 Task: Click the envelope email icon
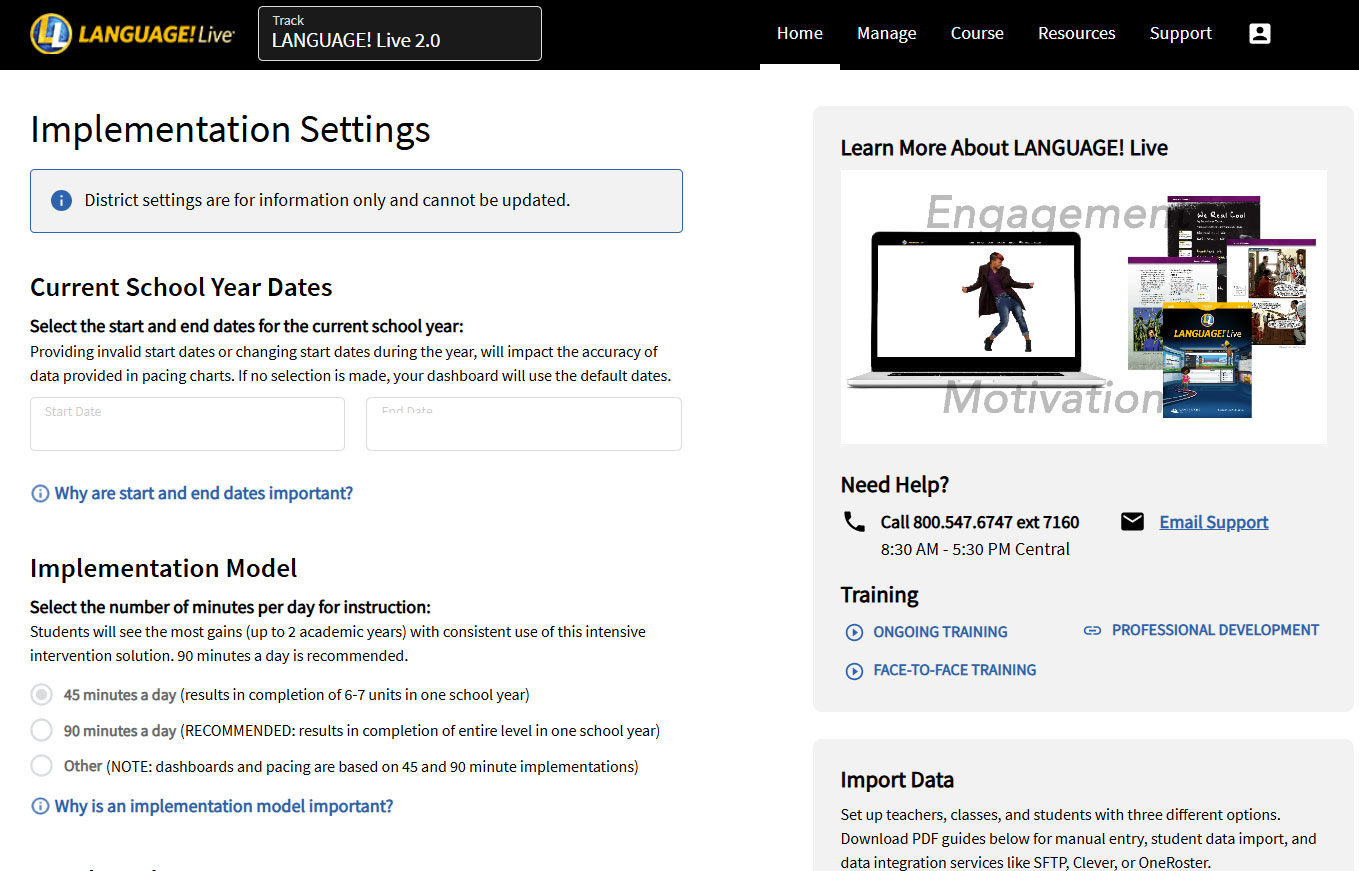point(1132,521)
